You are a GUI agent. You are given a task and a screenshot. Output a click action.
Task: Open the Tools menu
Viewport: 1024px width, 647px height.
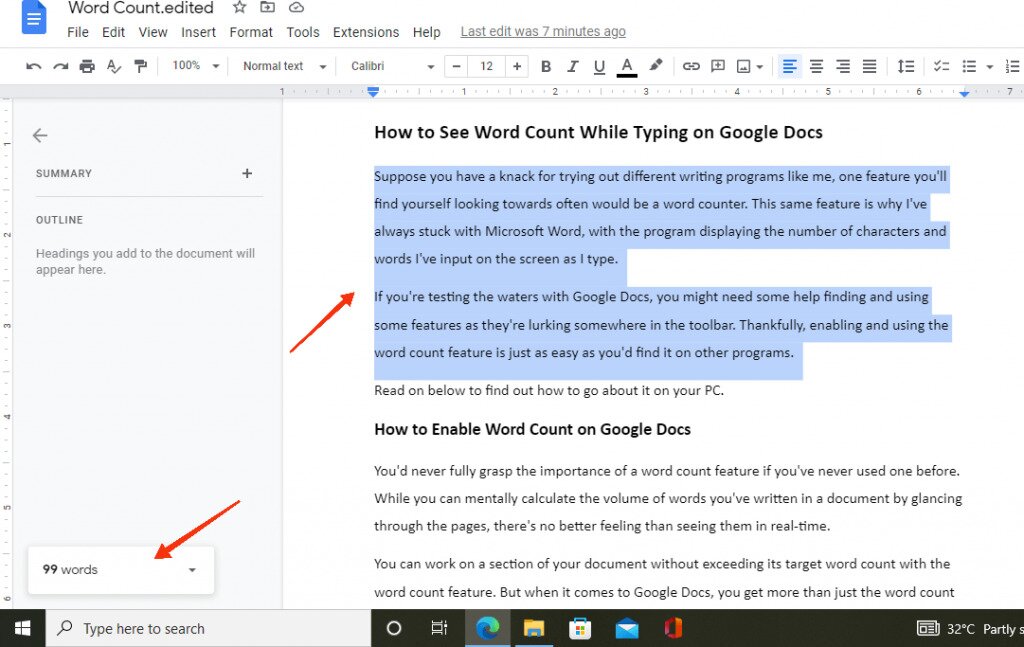click(x=303, y=32)
